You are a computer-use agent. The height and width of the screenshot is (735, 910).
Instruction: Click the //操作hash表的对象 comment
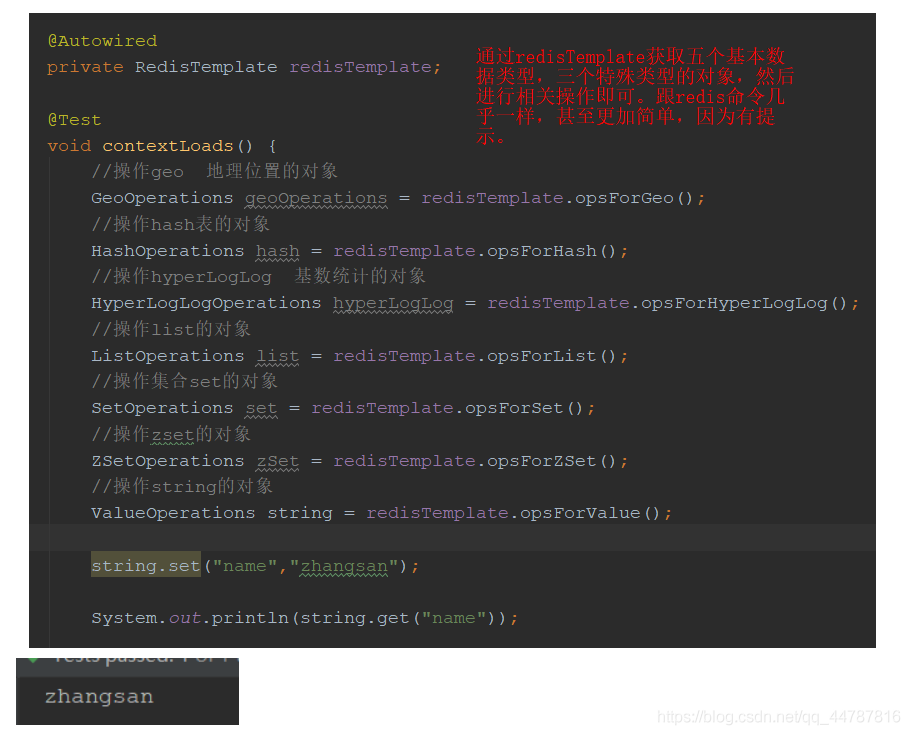tap(180, 224)
